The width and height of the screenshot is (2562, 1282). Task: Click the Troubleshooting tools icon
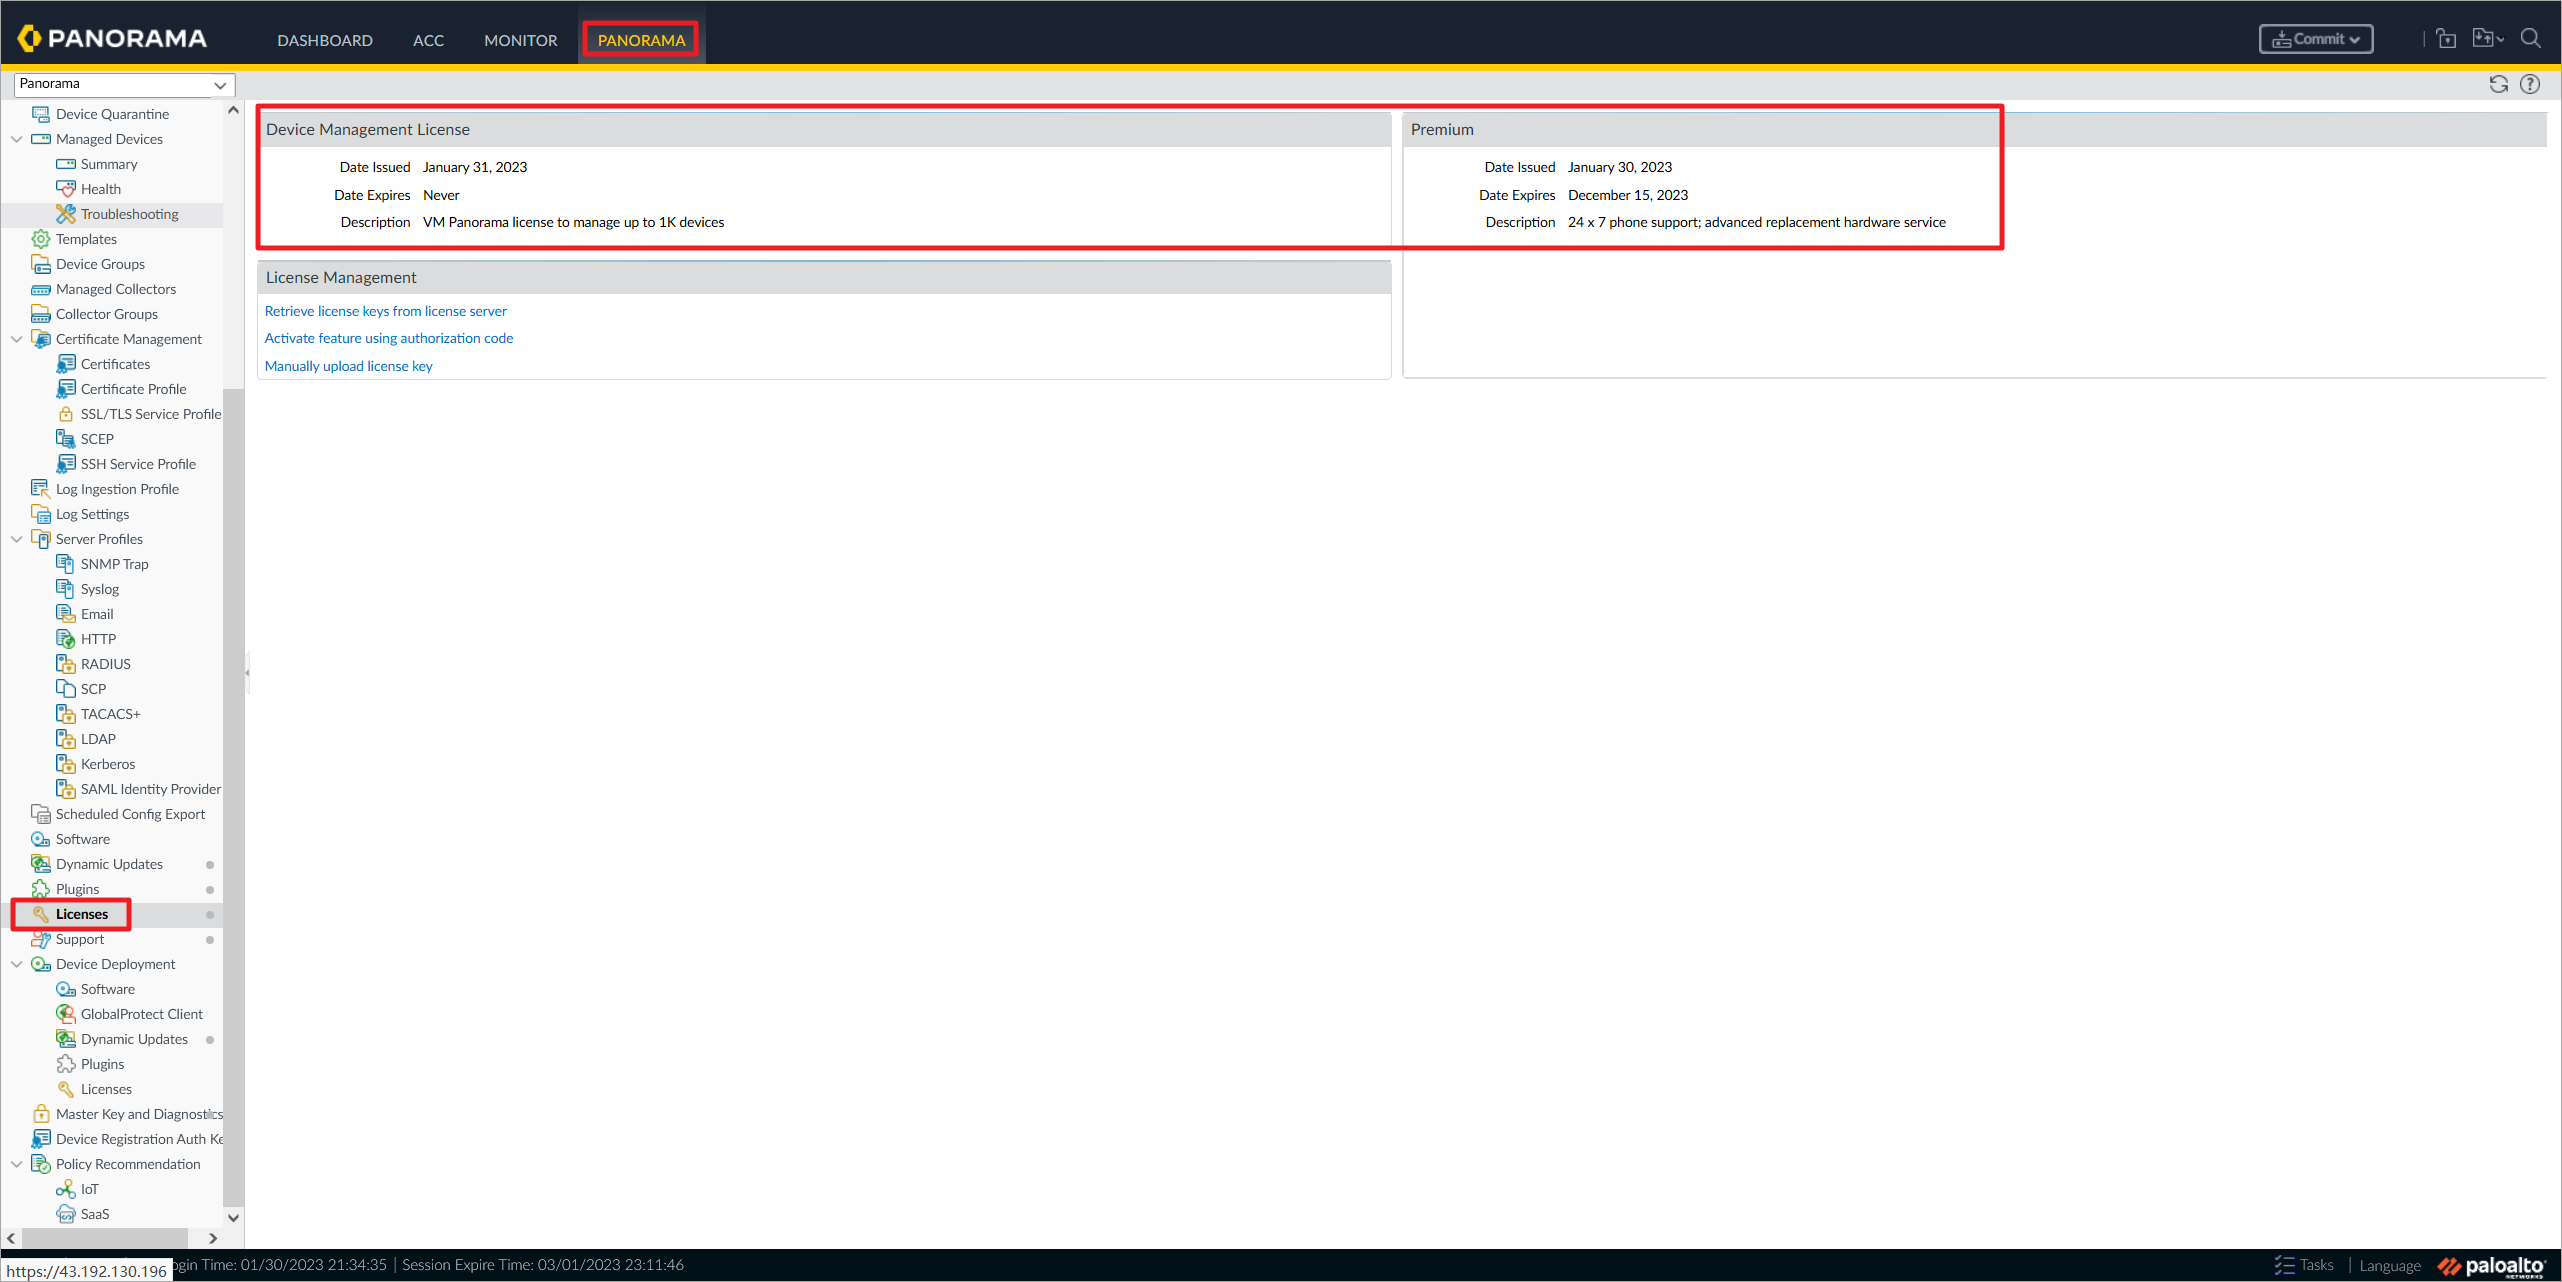pos(66,214)
